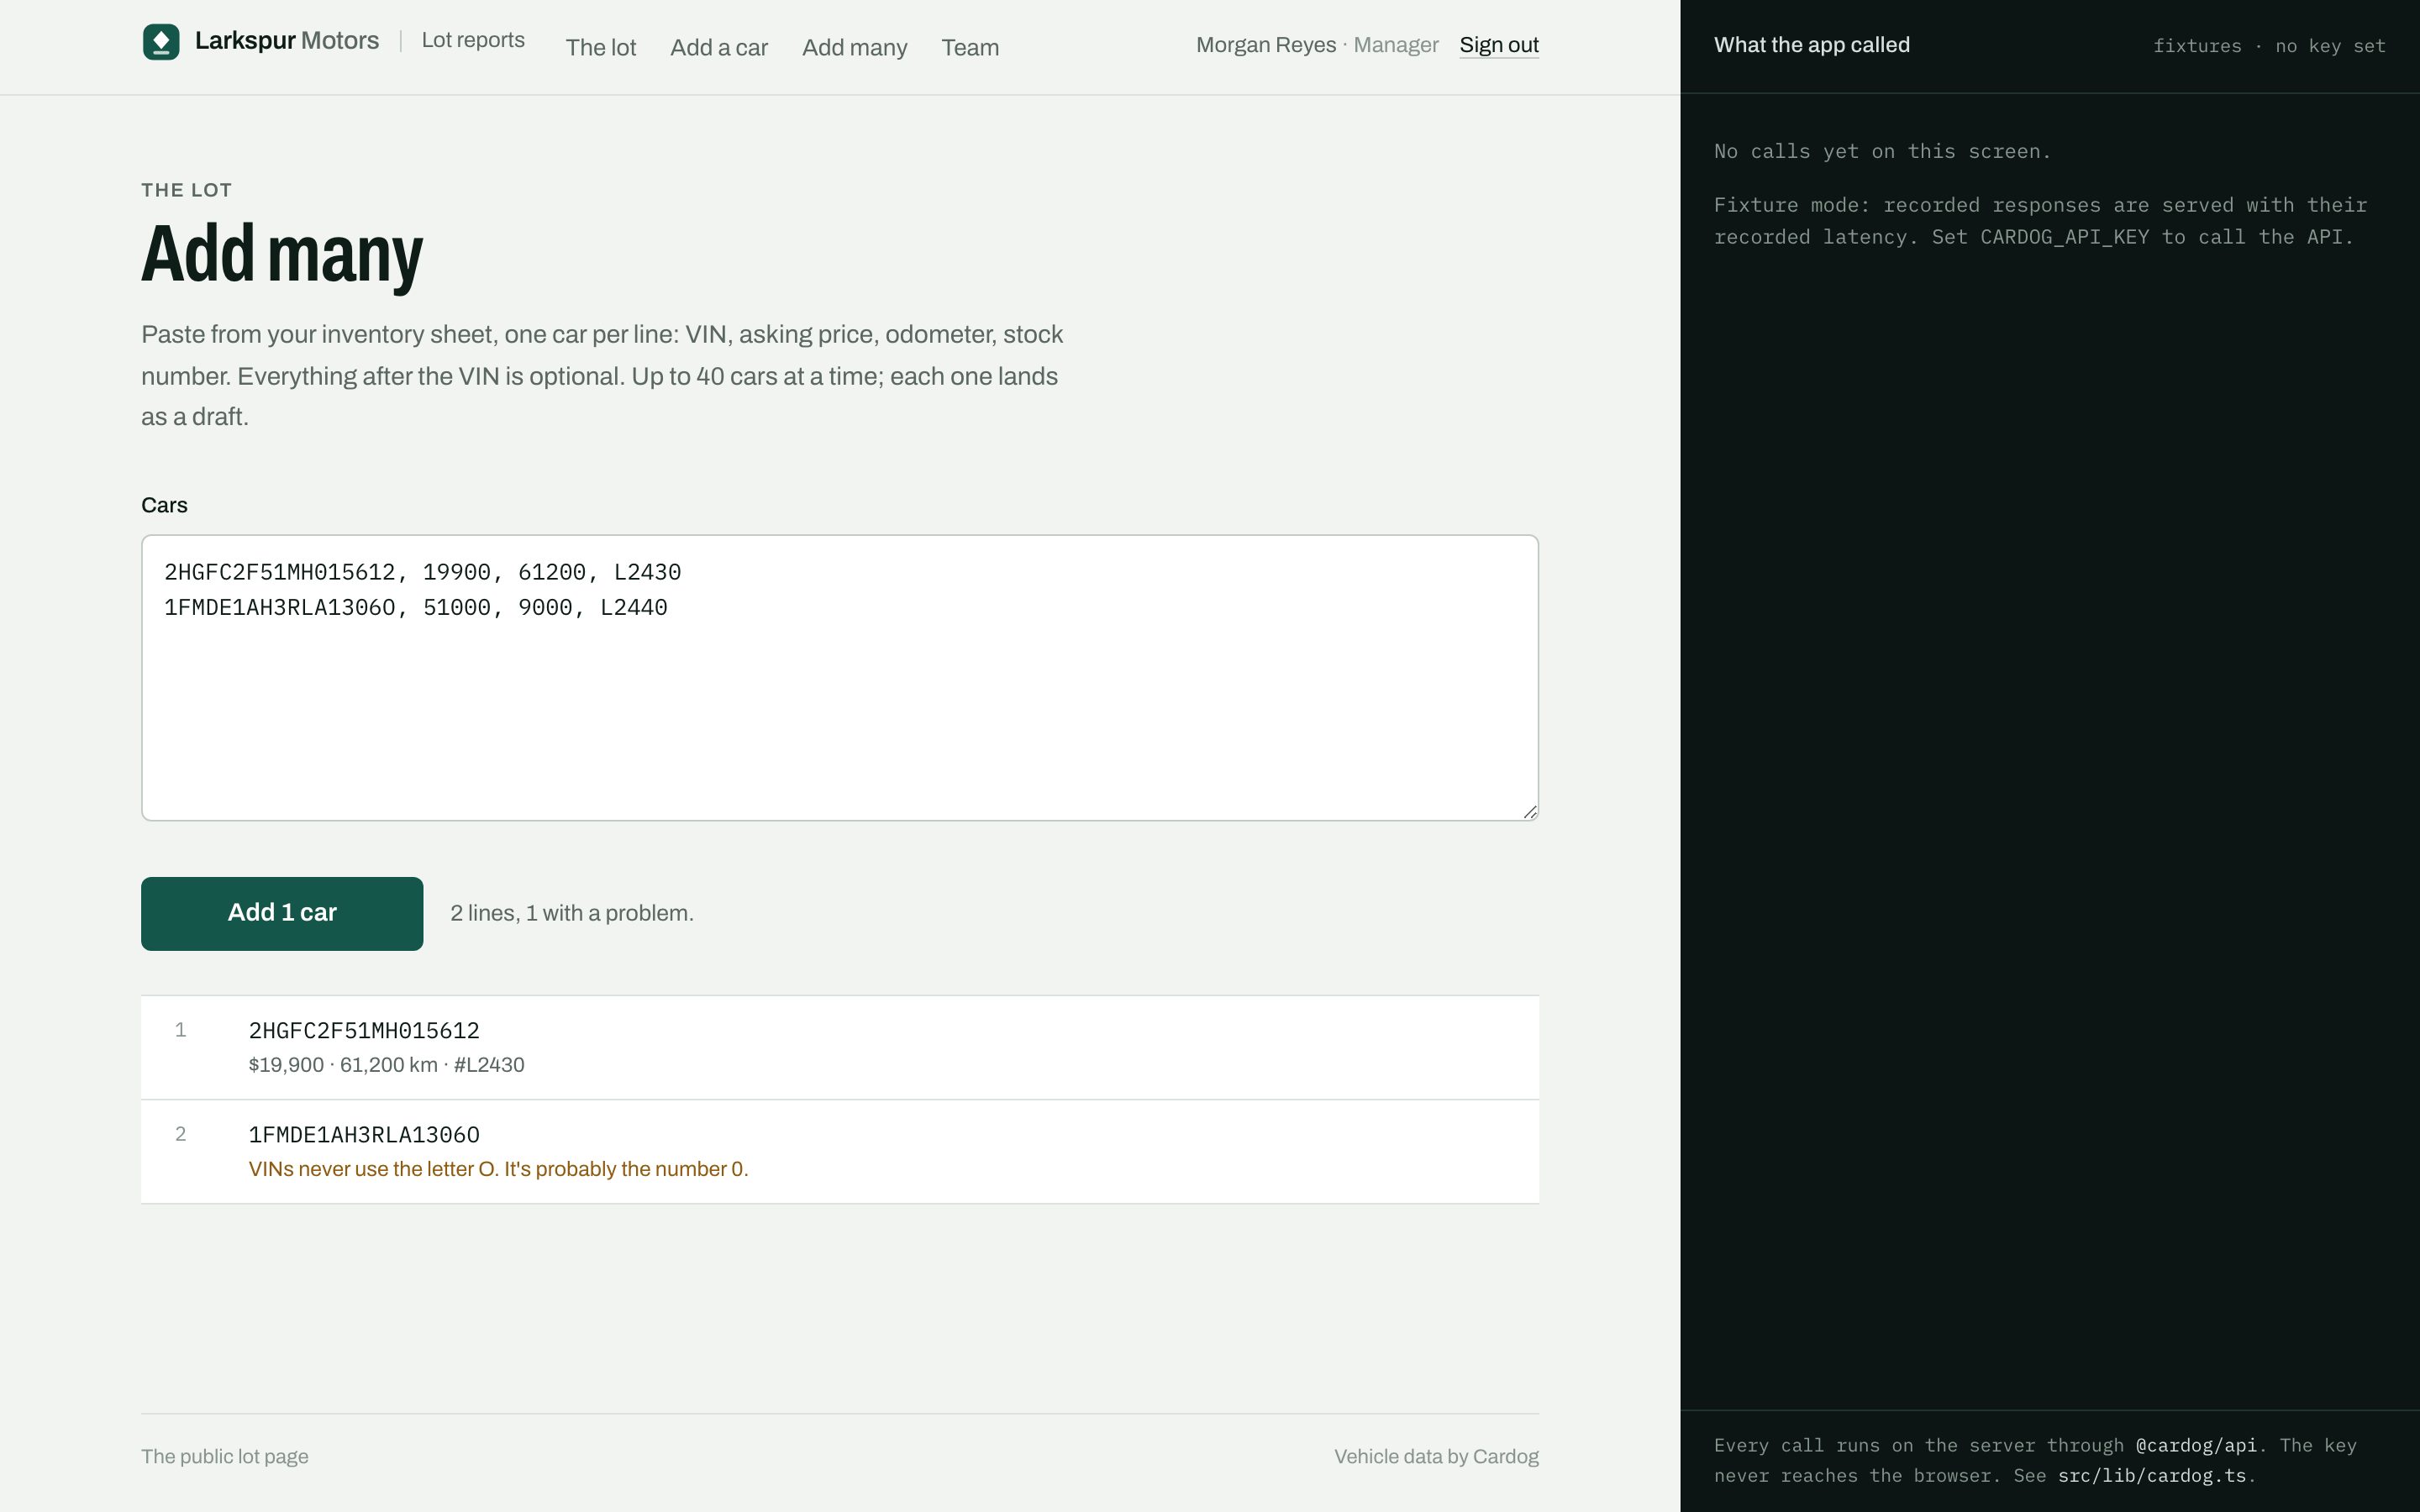This screenshot has width=2420, height=1512.
Task: Click the Cars field label
Action: coord(164,505)
